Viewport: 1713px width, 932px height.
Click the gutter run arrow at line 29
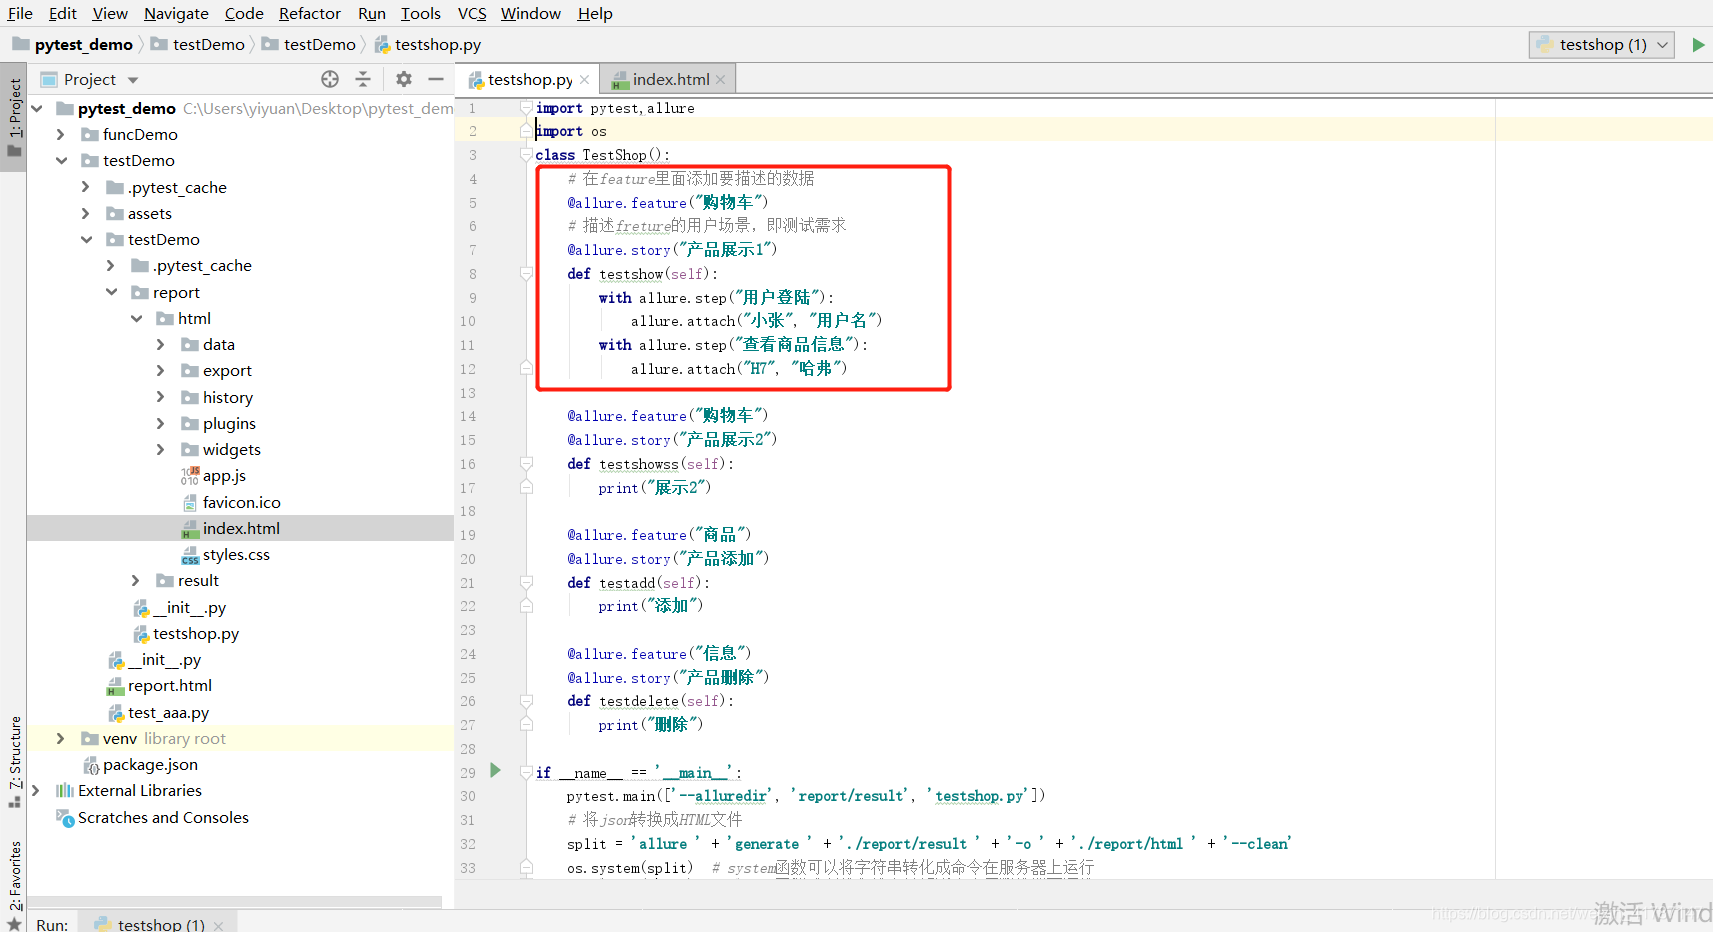point(495,770)
